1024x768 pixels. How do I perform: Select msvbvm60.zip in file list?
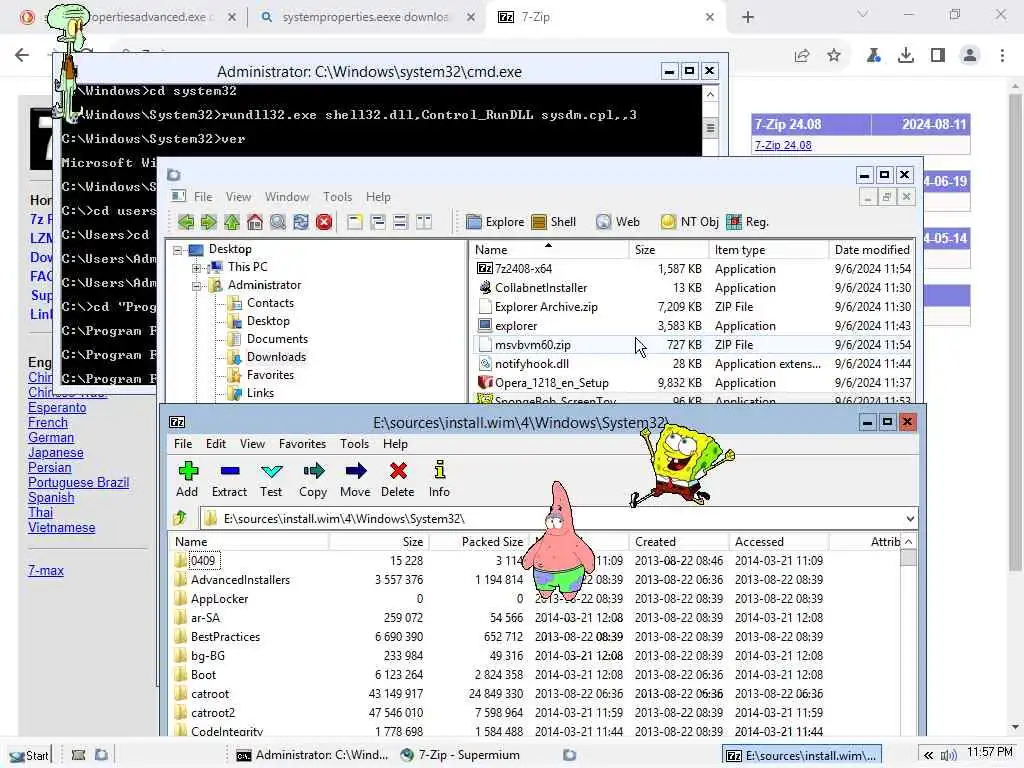tap(692, 345)
